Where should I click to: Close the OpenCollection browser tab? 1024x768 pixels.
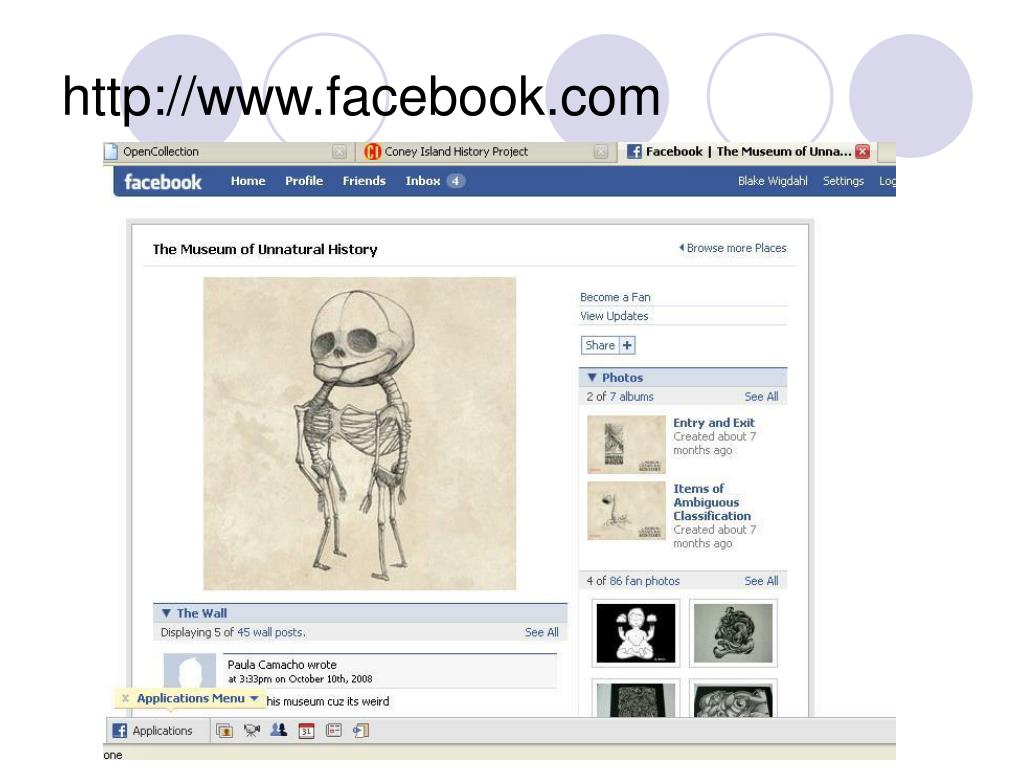[x=339, y=152]
